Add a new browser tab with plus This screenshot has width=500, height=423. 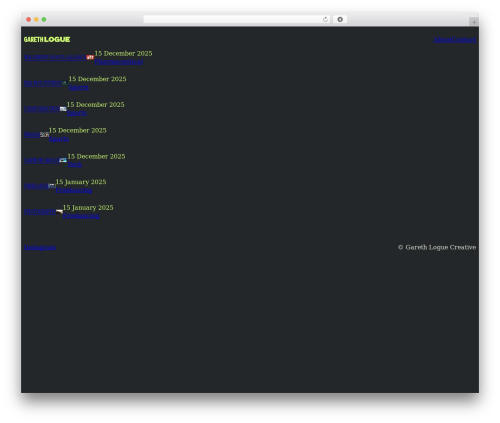tap(474, 22)
